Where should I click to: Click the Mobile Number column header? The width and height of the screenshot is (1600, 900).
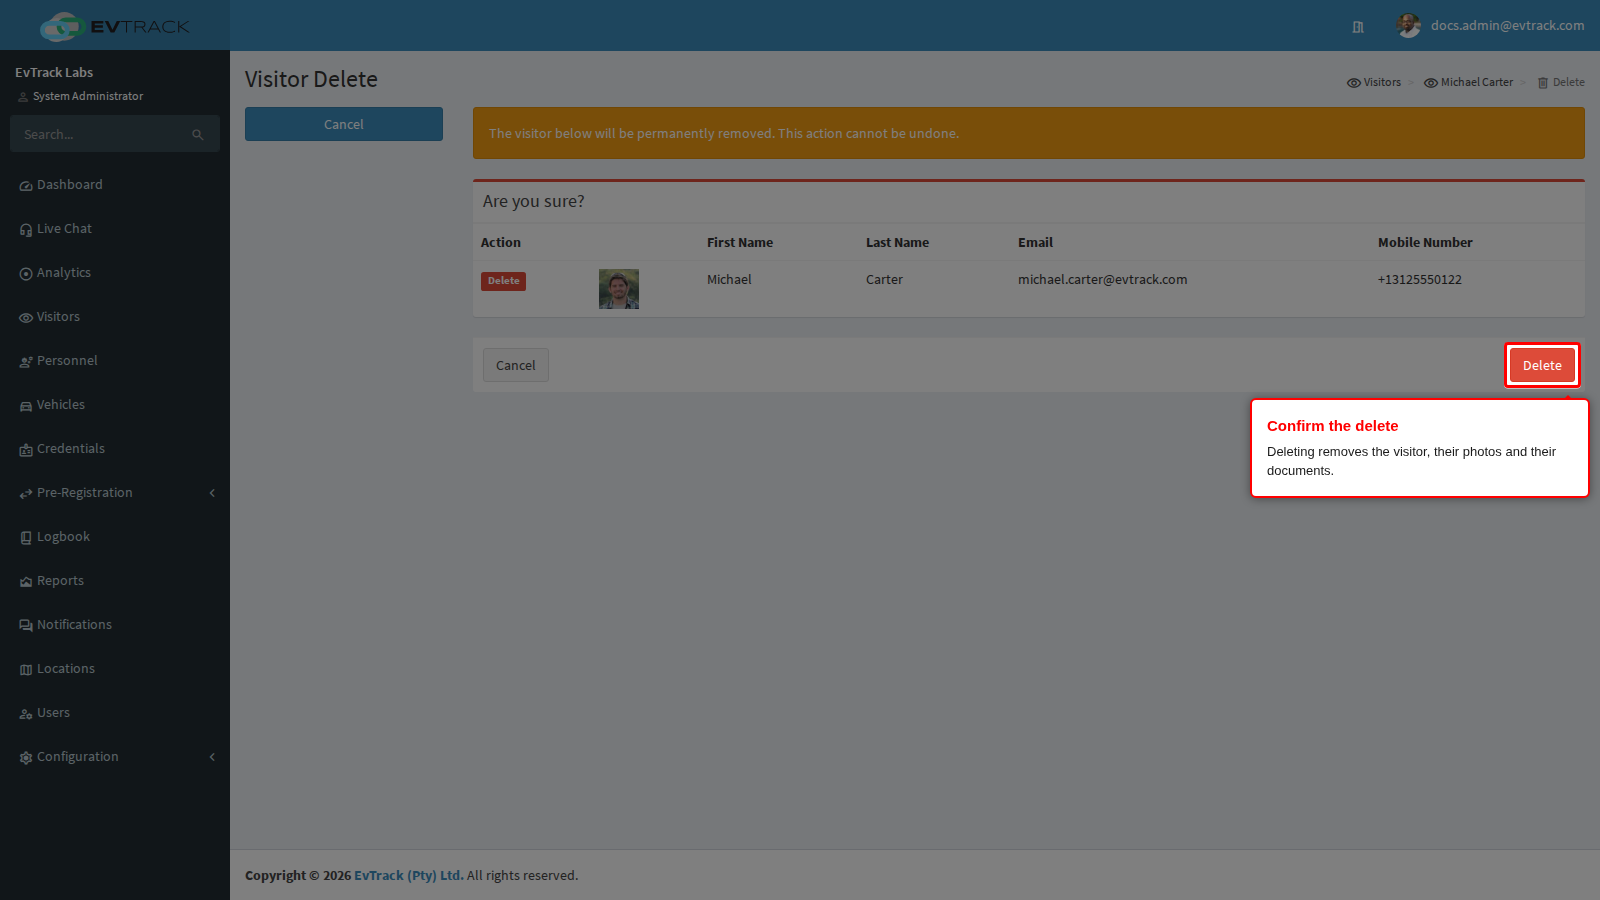pyautogui.click(x=1425, y=243)
